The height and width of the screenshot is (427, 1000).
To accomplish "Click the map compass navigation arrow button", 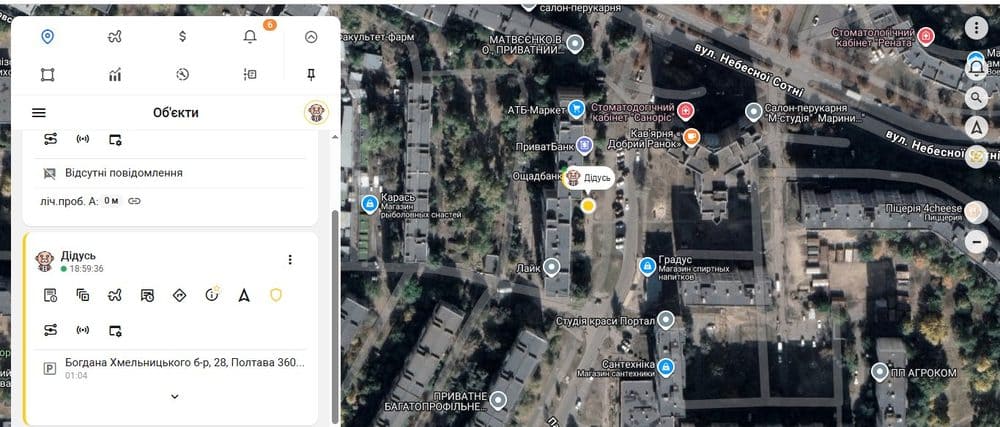I will coord(976,127).
